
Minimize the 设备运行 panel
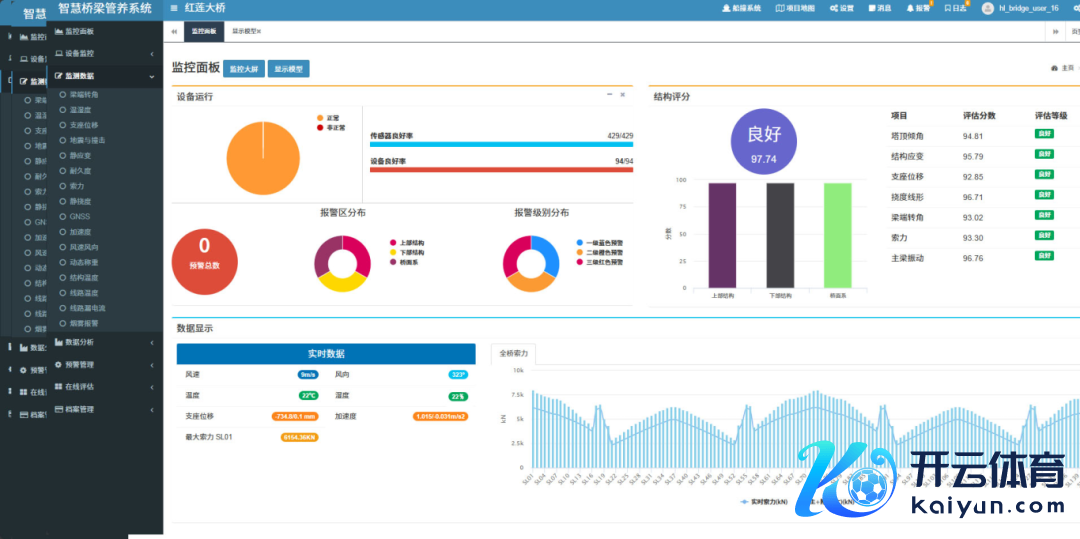[609, 95]
